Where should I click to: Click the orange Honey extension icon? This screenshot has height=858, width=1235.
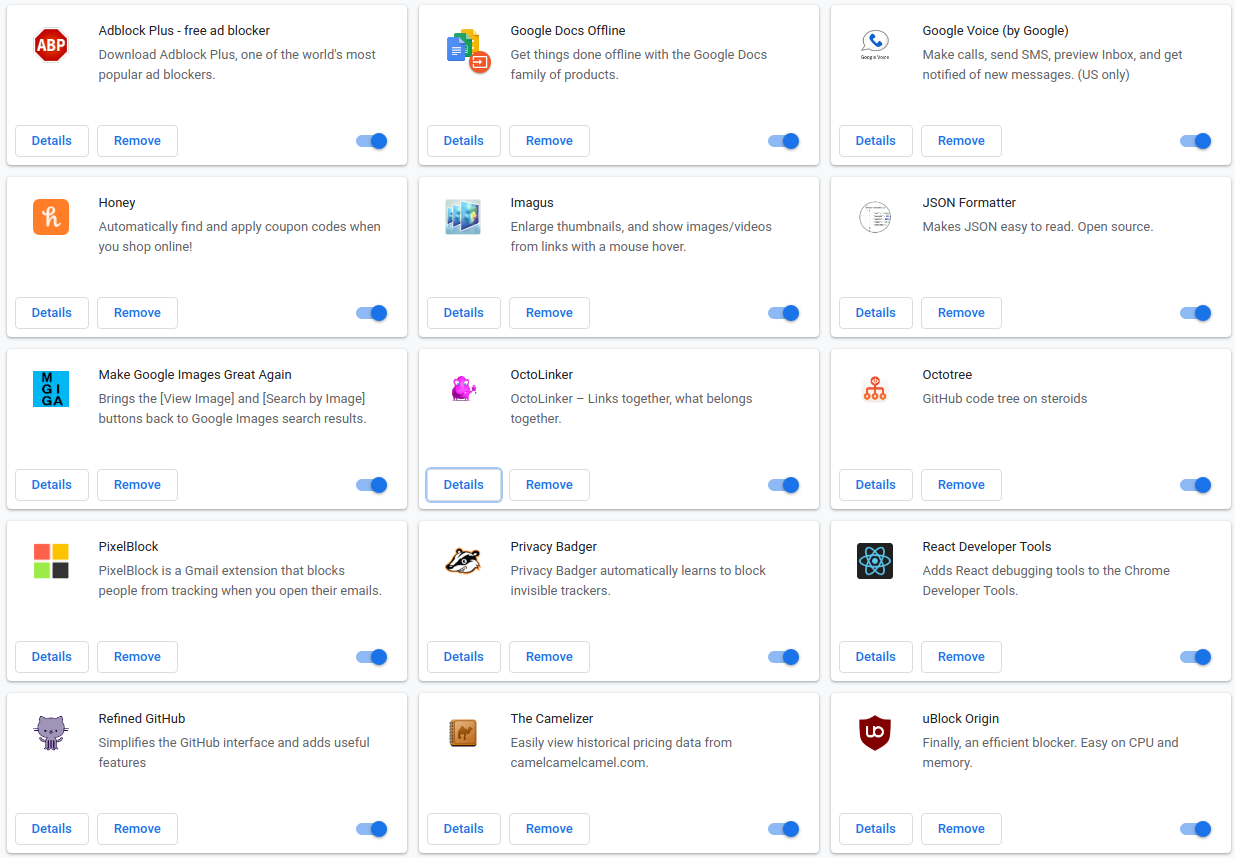tap(51, 217)
